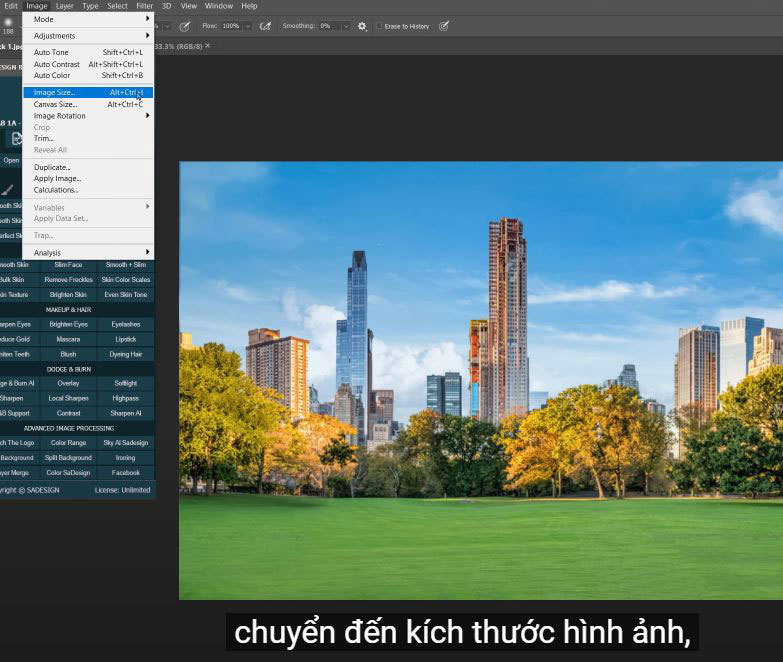Click the tallest skyscraper in the canvas
This screenshot has width=783, height=662.
coord(507,300)
